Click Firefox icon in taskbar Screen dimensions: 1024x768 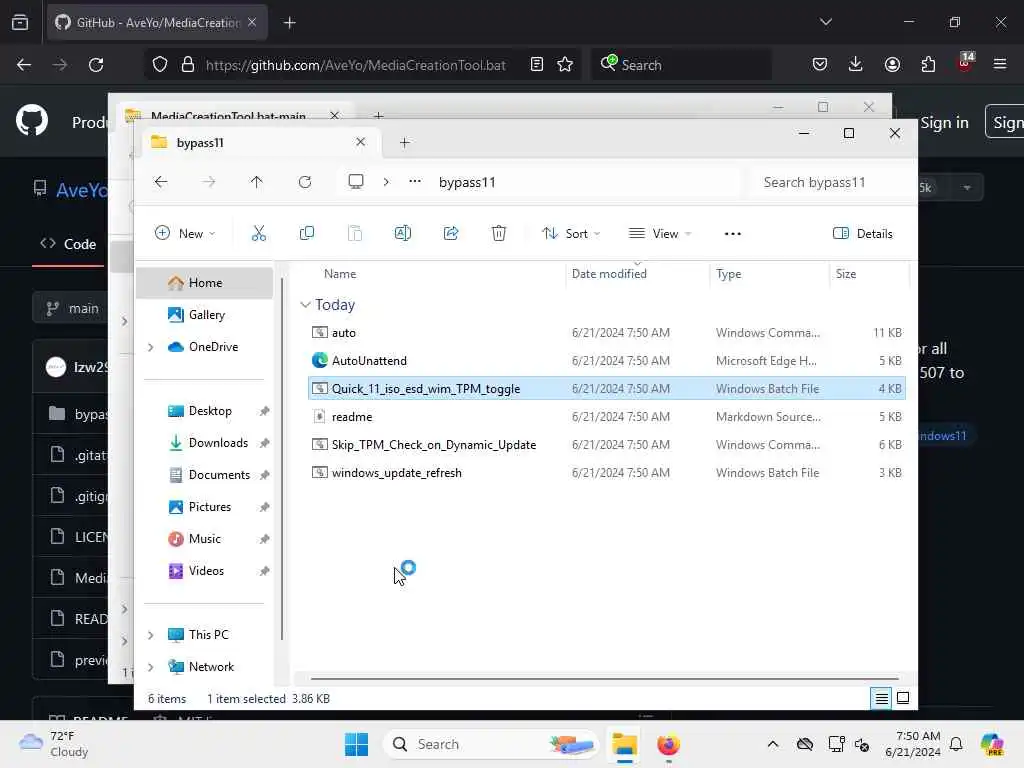(x=668, y=744)
